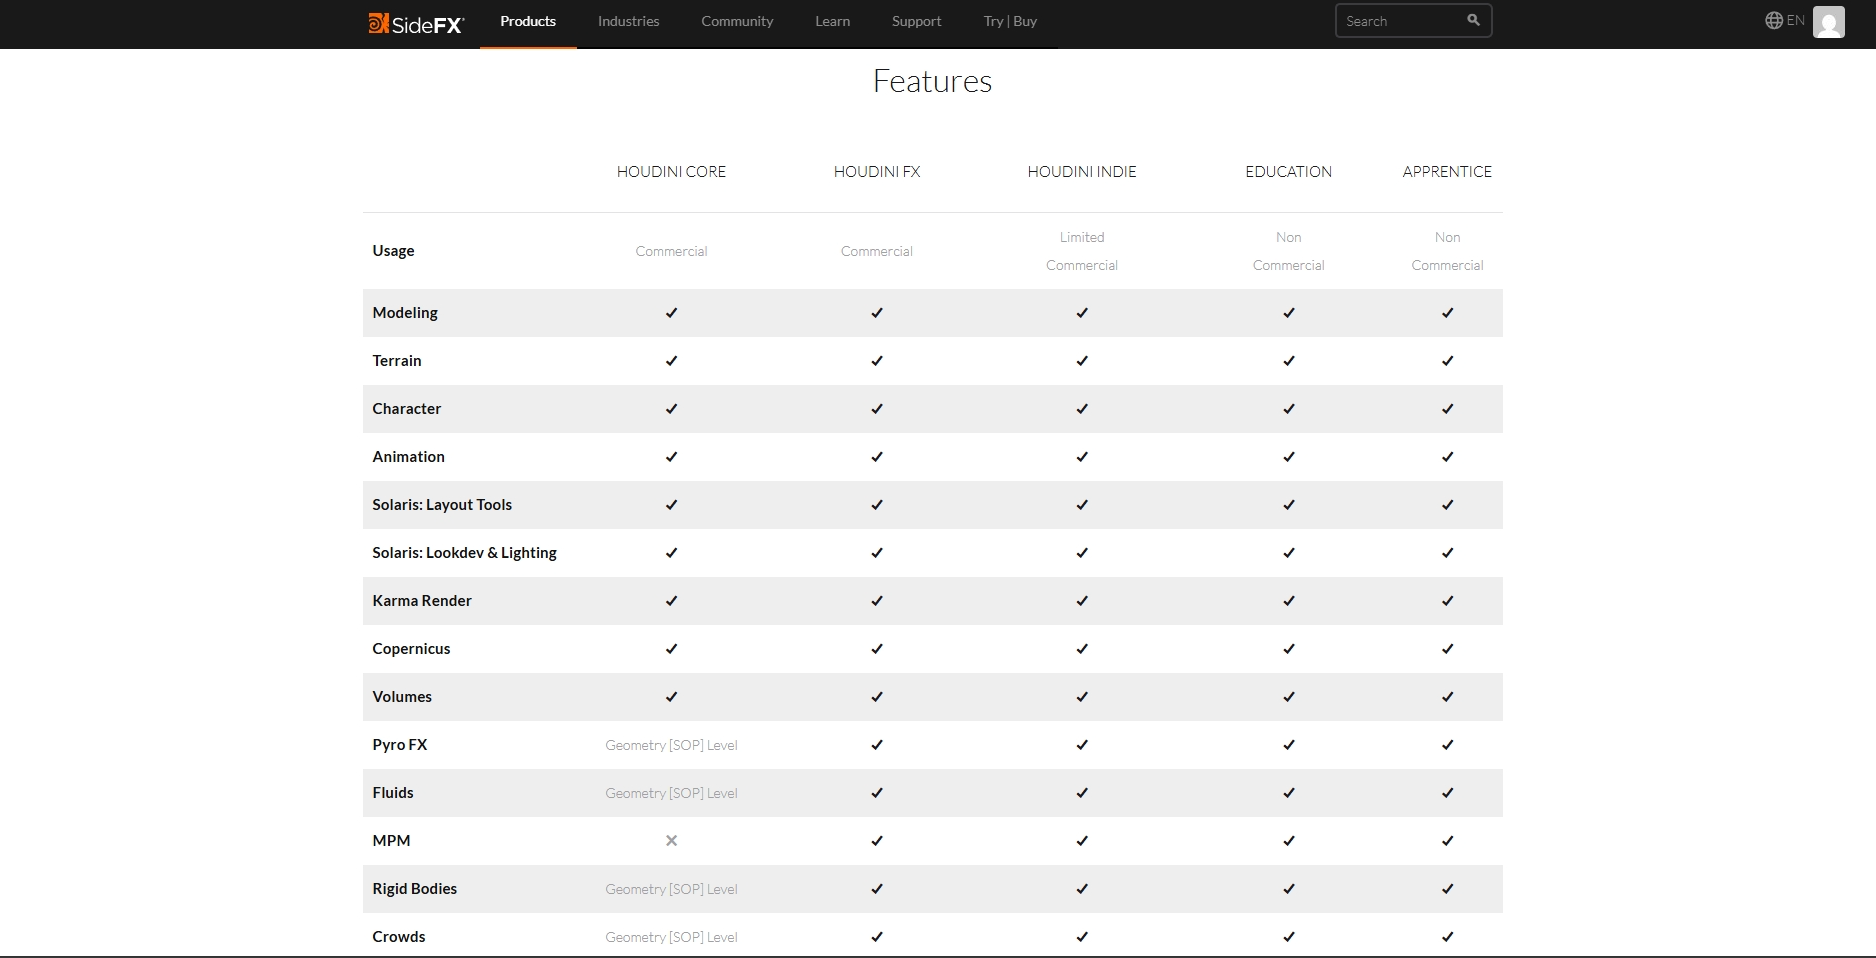This screenshot has width=1876, height=958.
Task: Click the HOUDINI INDIE column header
Action: coord(1082,172)
